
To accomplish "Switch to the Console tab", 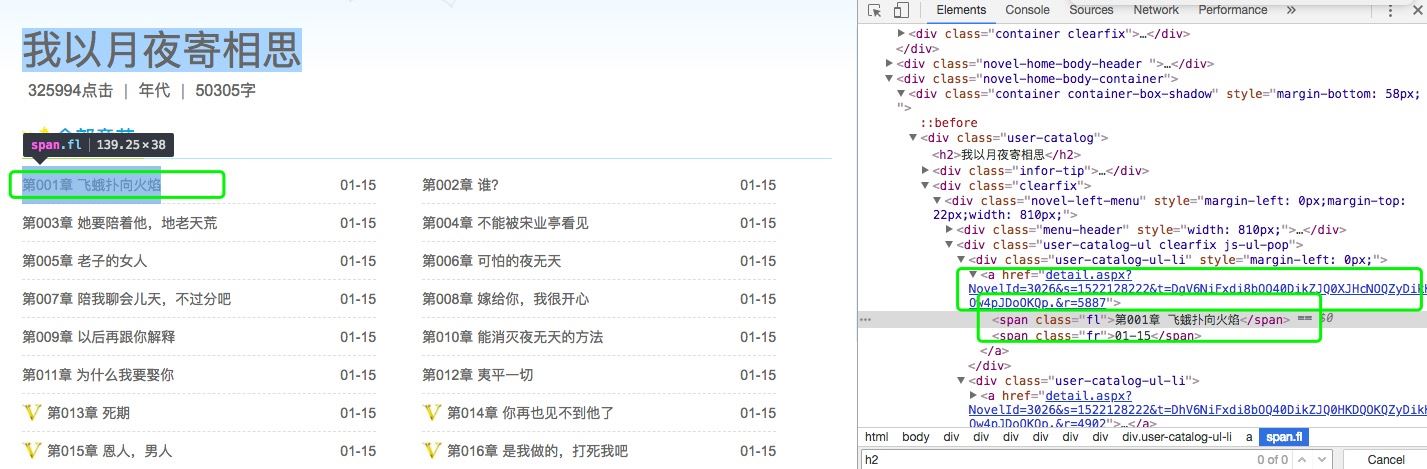I will pyautogui.click(x=1027, y=10).
